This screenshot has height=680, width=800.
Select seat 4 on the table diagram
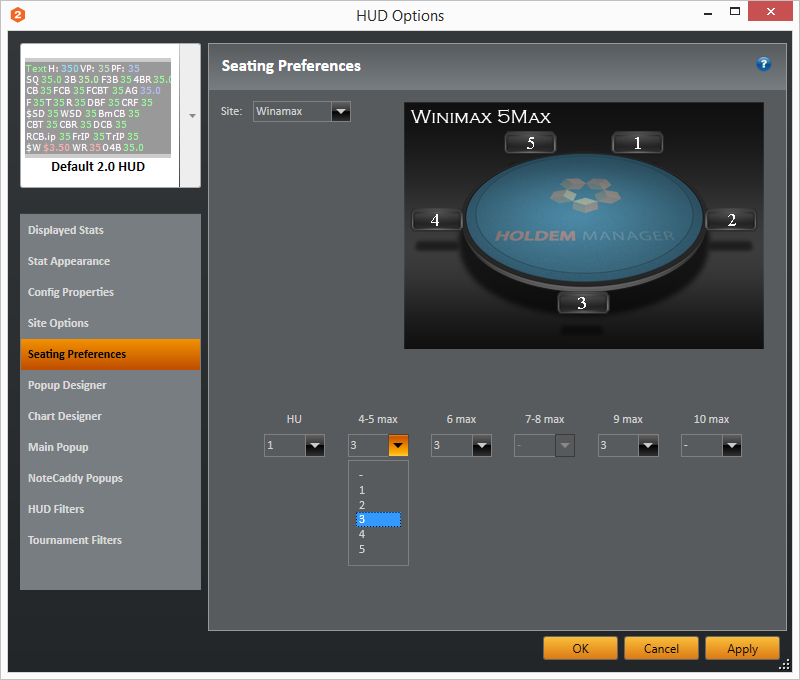click(437, 220)
